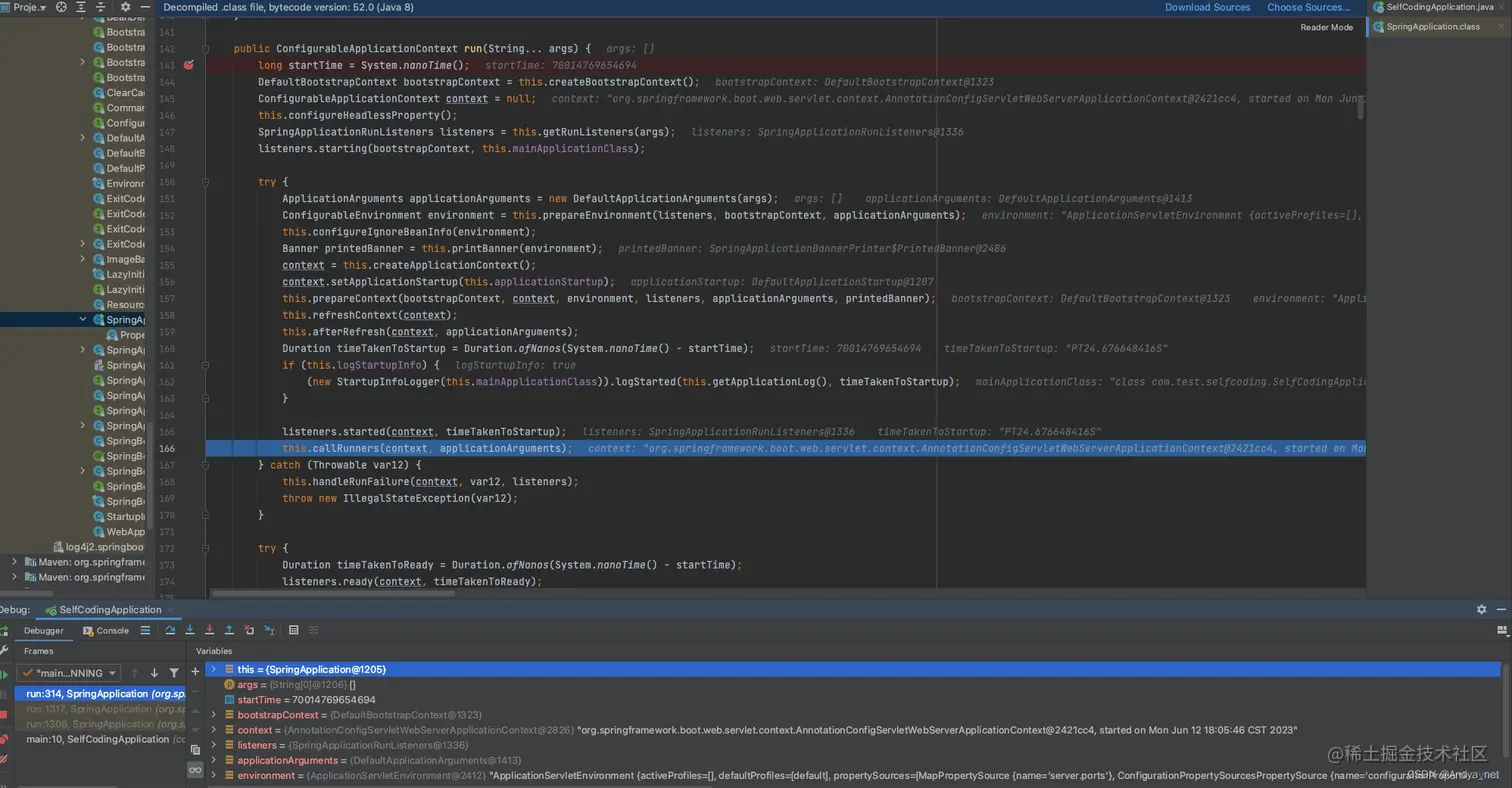Close the SelfCodingApplication.java tab

[x=1503, y=7]
